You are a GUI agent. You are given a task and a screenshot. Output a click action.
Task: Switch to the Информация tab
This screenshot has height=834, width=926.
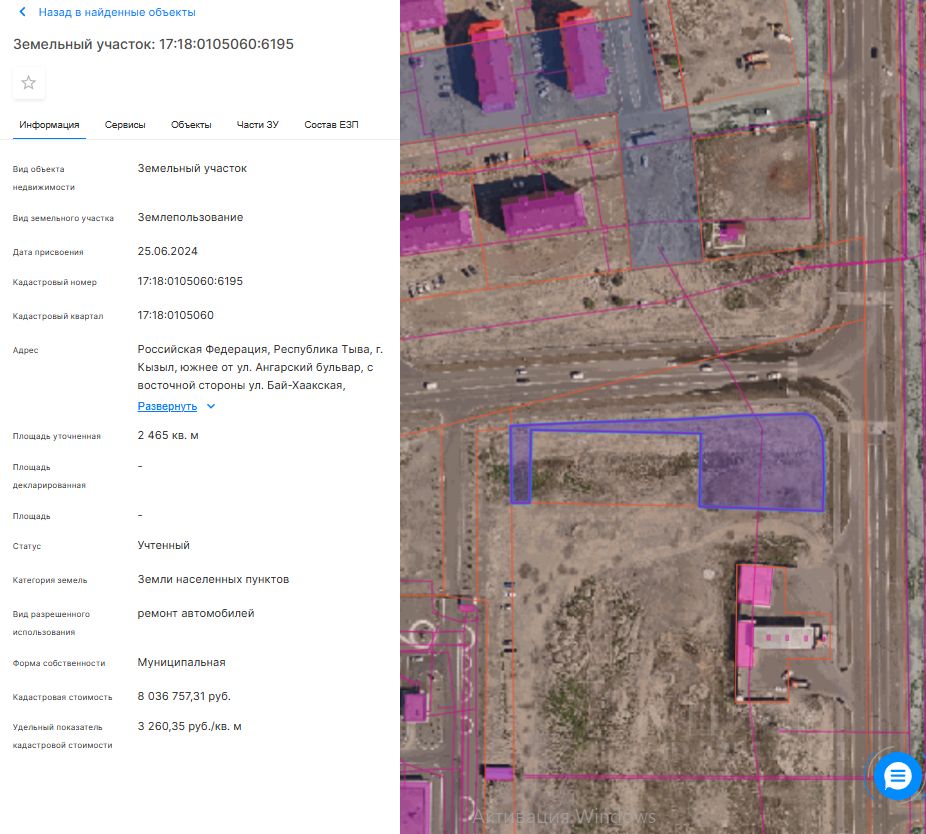click(49, 125)
